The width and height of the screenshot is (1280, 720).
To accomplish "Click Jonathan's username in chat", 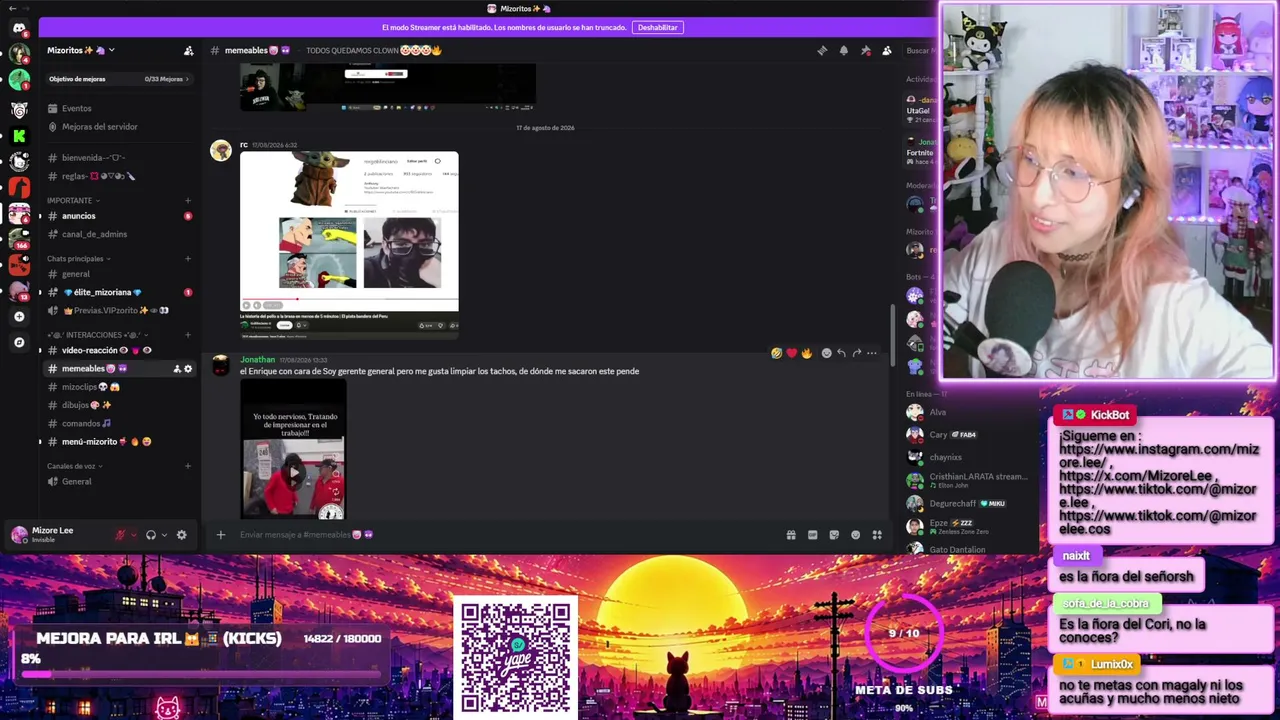I will tap(257, 360).
